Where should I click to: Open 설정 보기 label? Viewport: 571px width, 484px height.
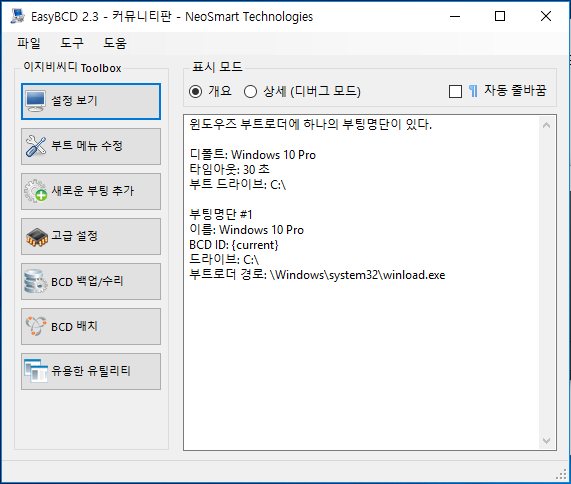click(x=74, y=101)
